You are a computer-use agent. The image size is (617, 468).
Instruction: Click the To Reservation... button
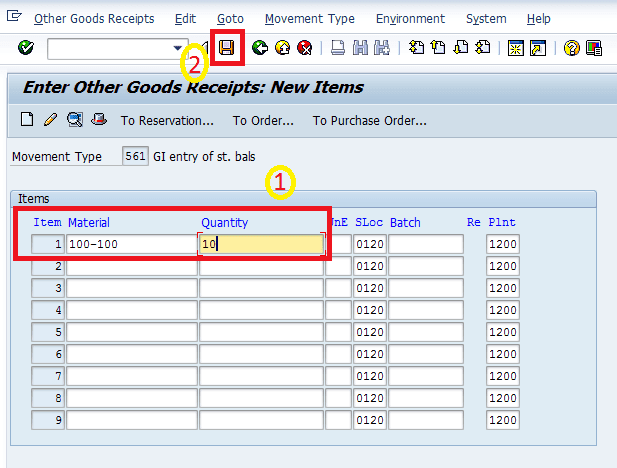point(167,121)
